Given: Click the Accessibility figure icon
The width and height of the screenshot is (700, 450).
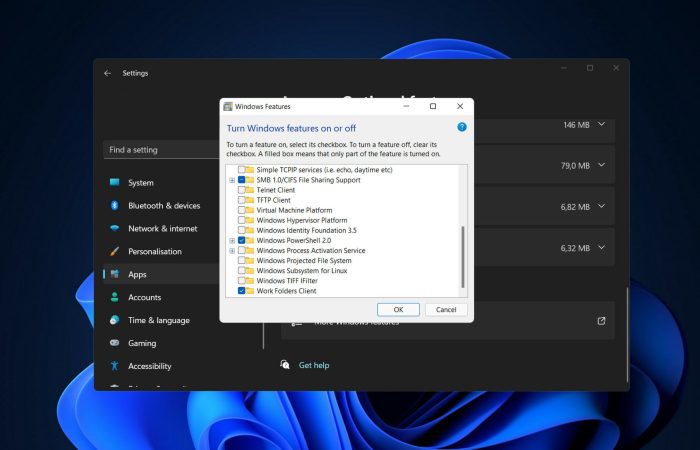Looking at the screenshot, I should tap(115, 366).
